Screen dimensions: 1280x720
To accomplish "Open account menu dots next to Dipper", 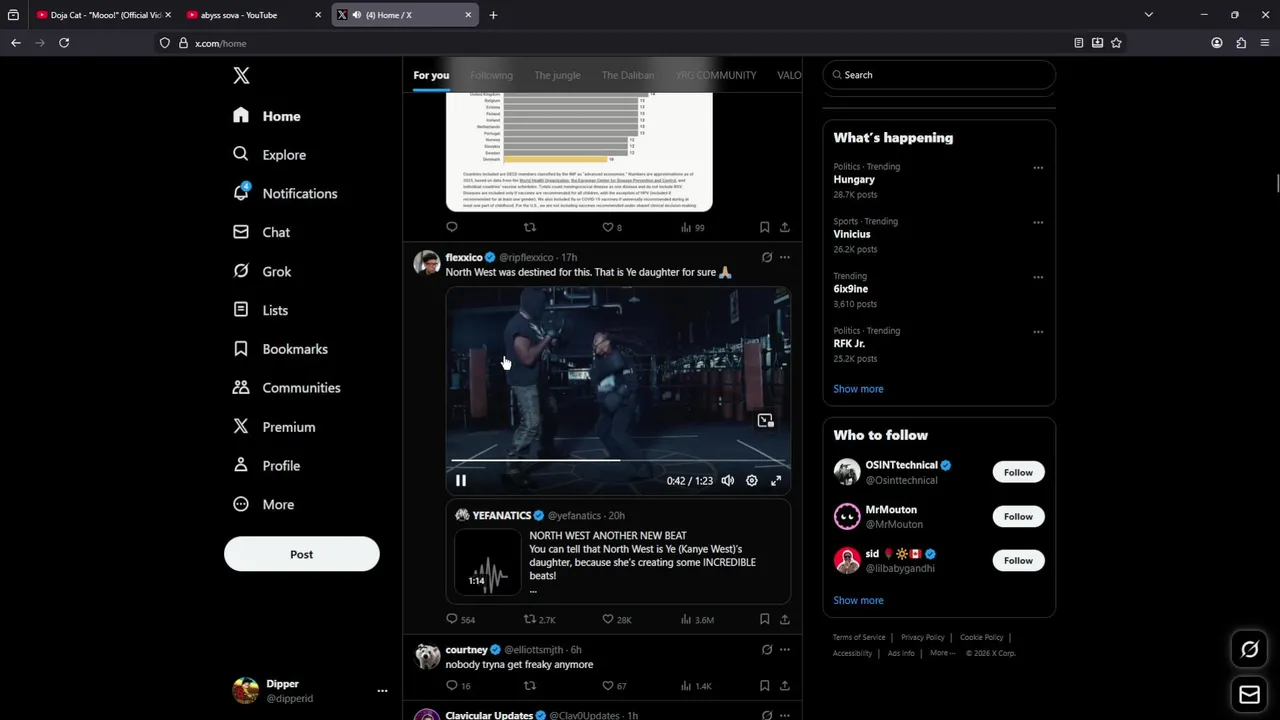I will 382,691.
